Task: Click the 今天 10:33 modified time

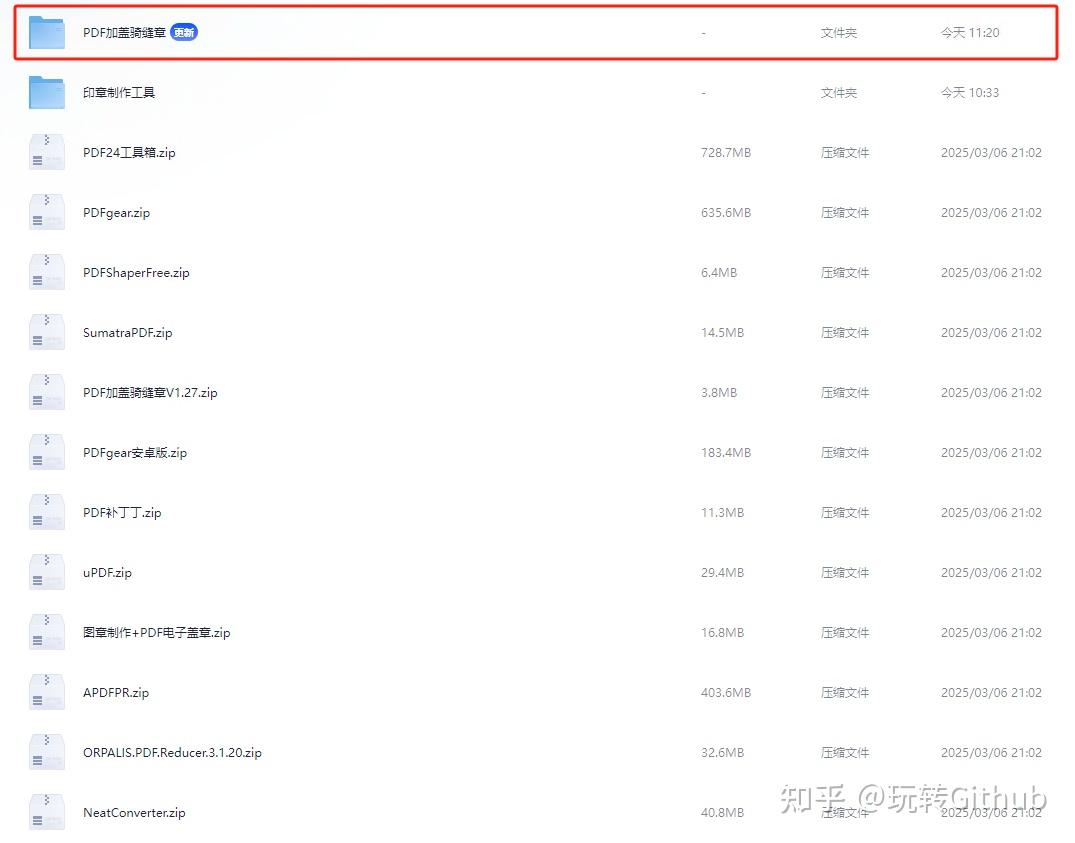Action: [x=969, y=93]
